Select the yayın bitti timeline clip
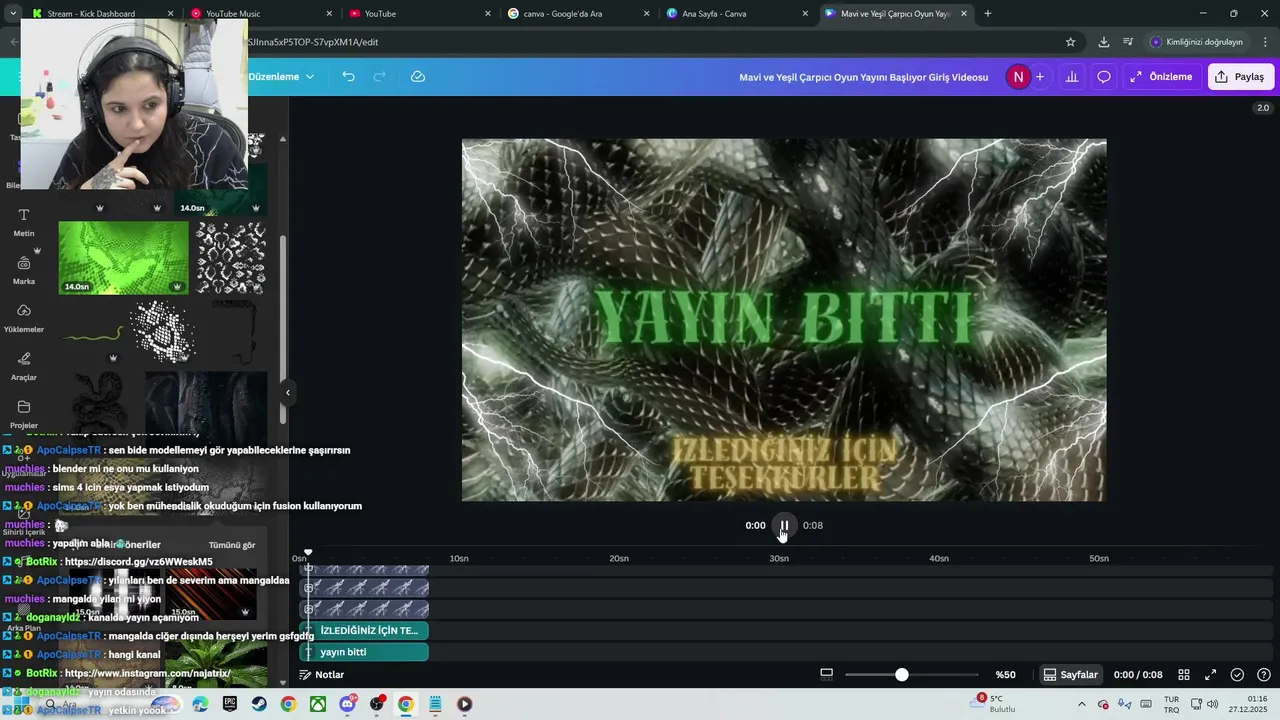1280x720 pixels. [x=364, y=652]
